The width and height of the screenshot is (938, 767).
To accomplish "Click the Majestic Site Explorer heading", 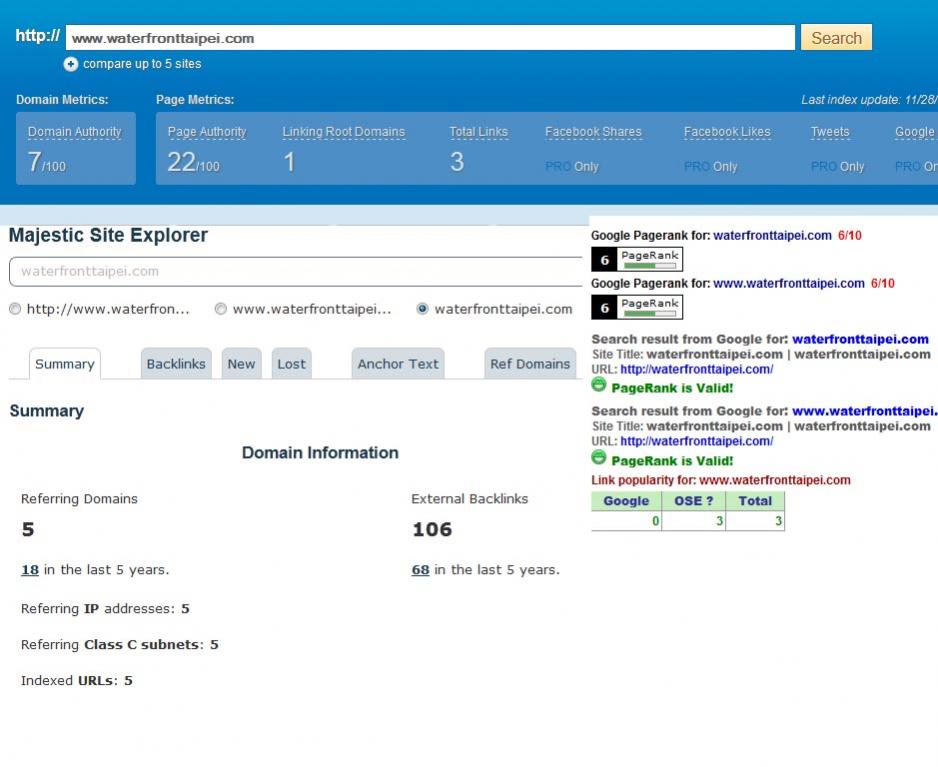I will point(108,235).
